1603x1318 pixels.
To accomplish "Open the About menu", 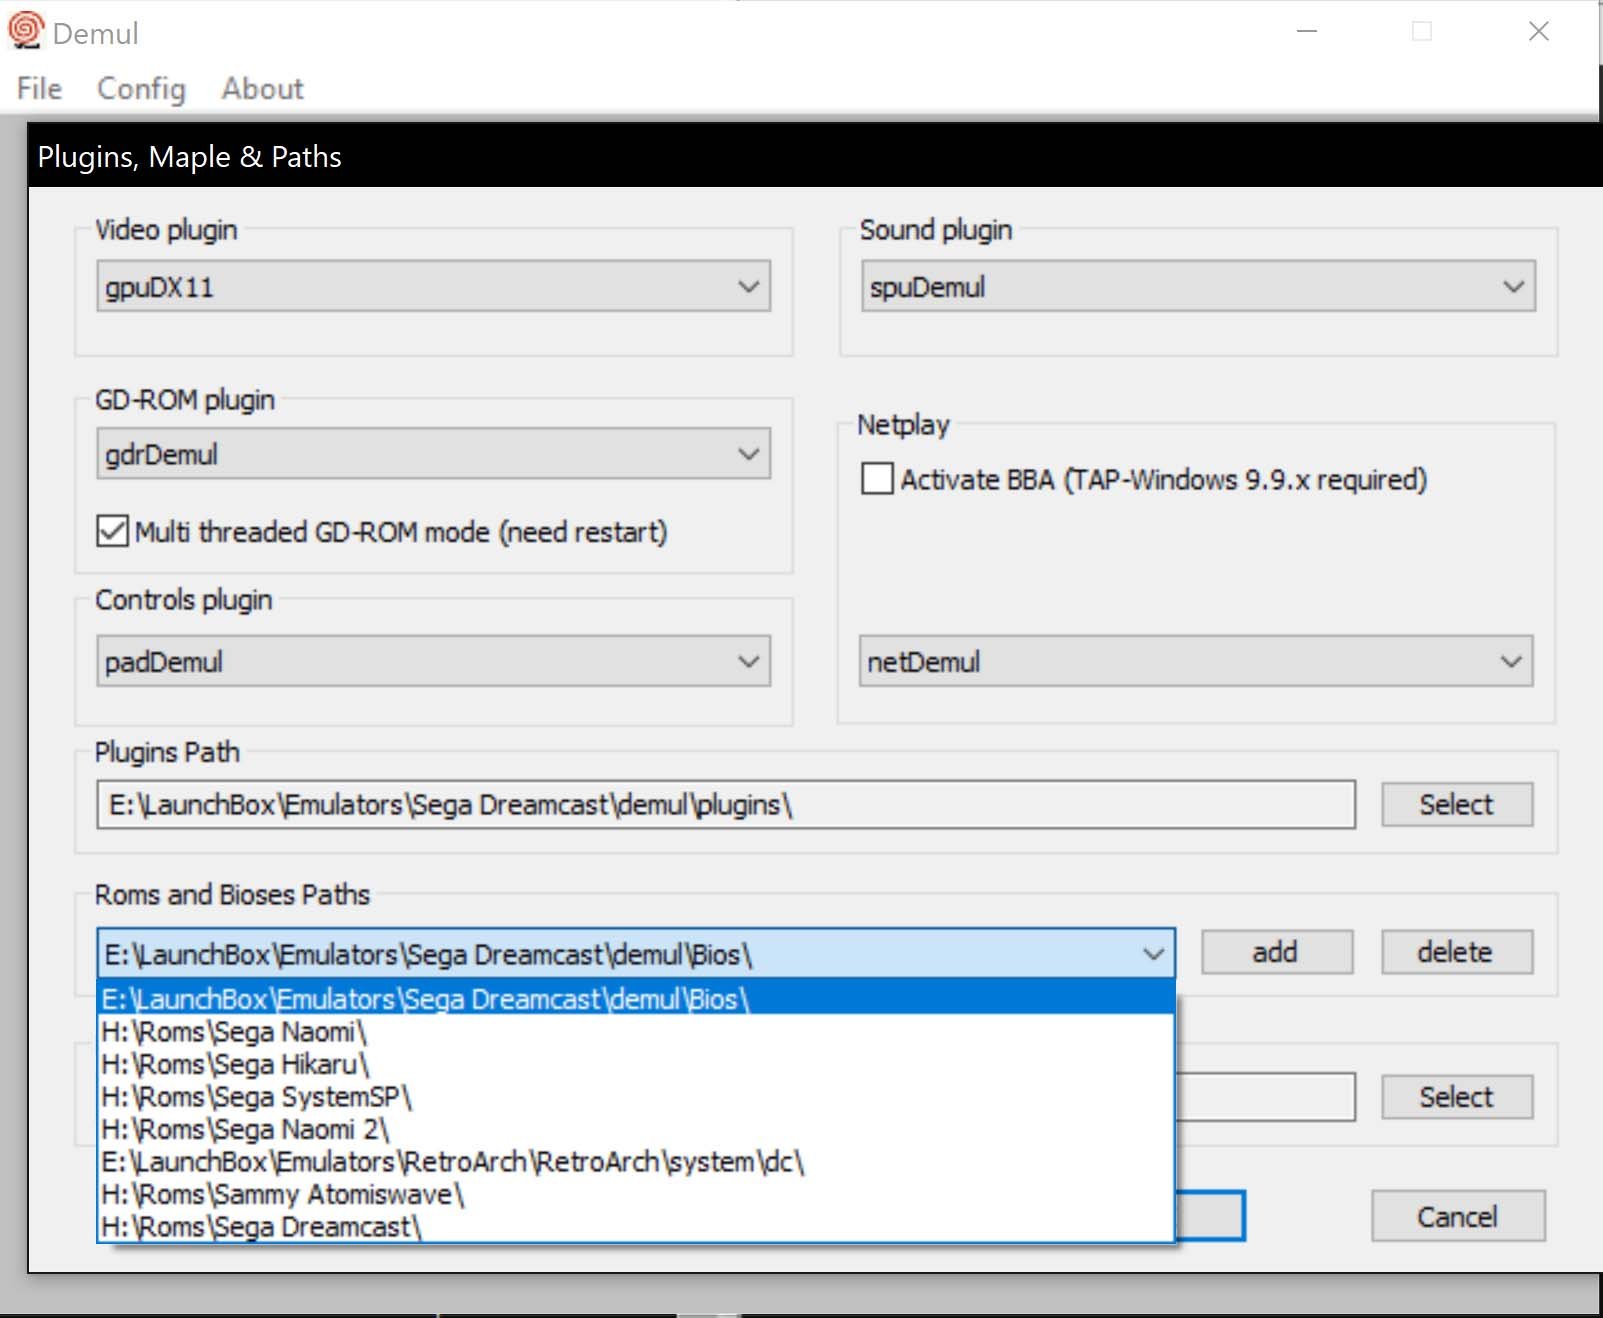I will click(x=262, y=89).
